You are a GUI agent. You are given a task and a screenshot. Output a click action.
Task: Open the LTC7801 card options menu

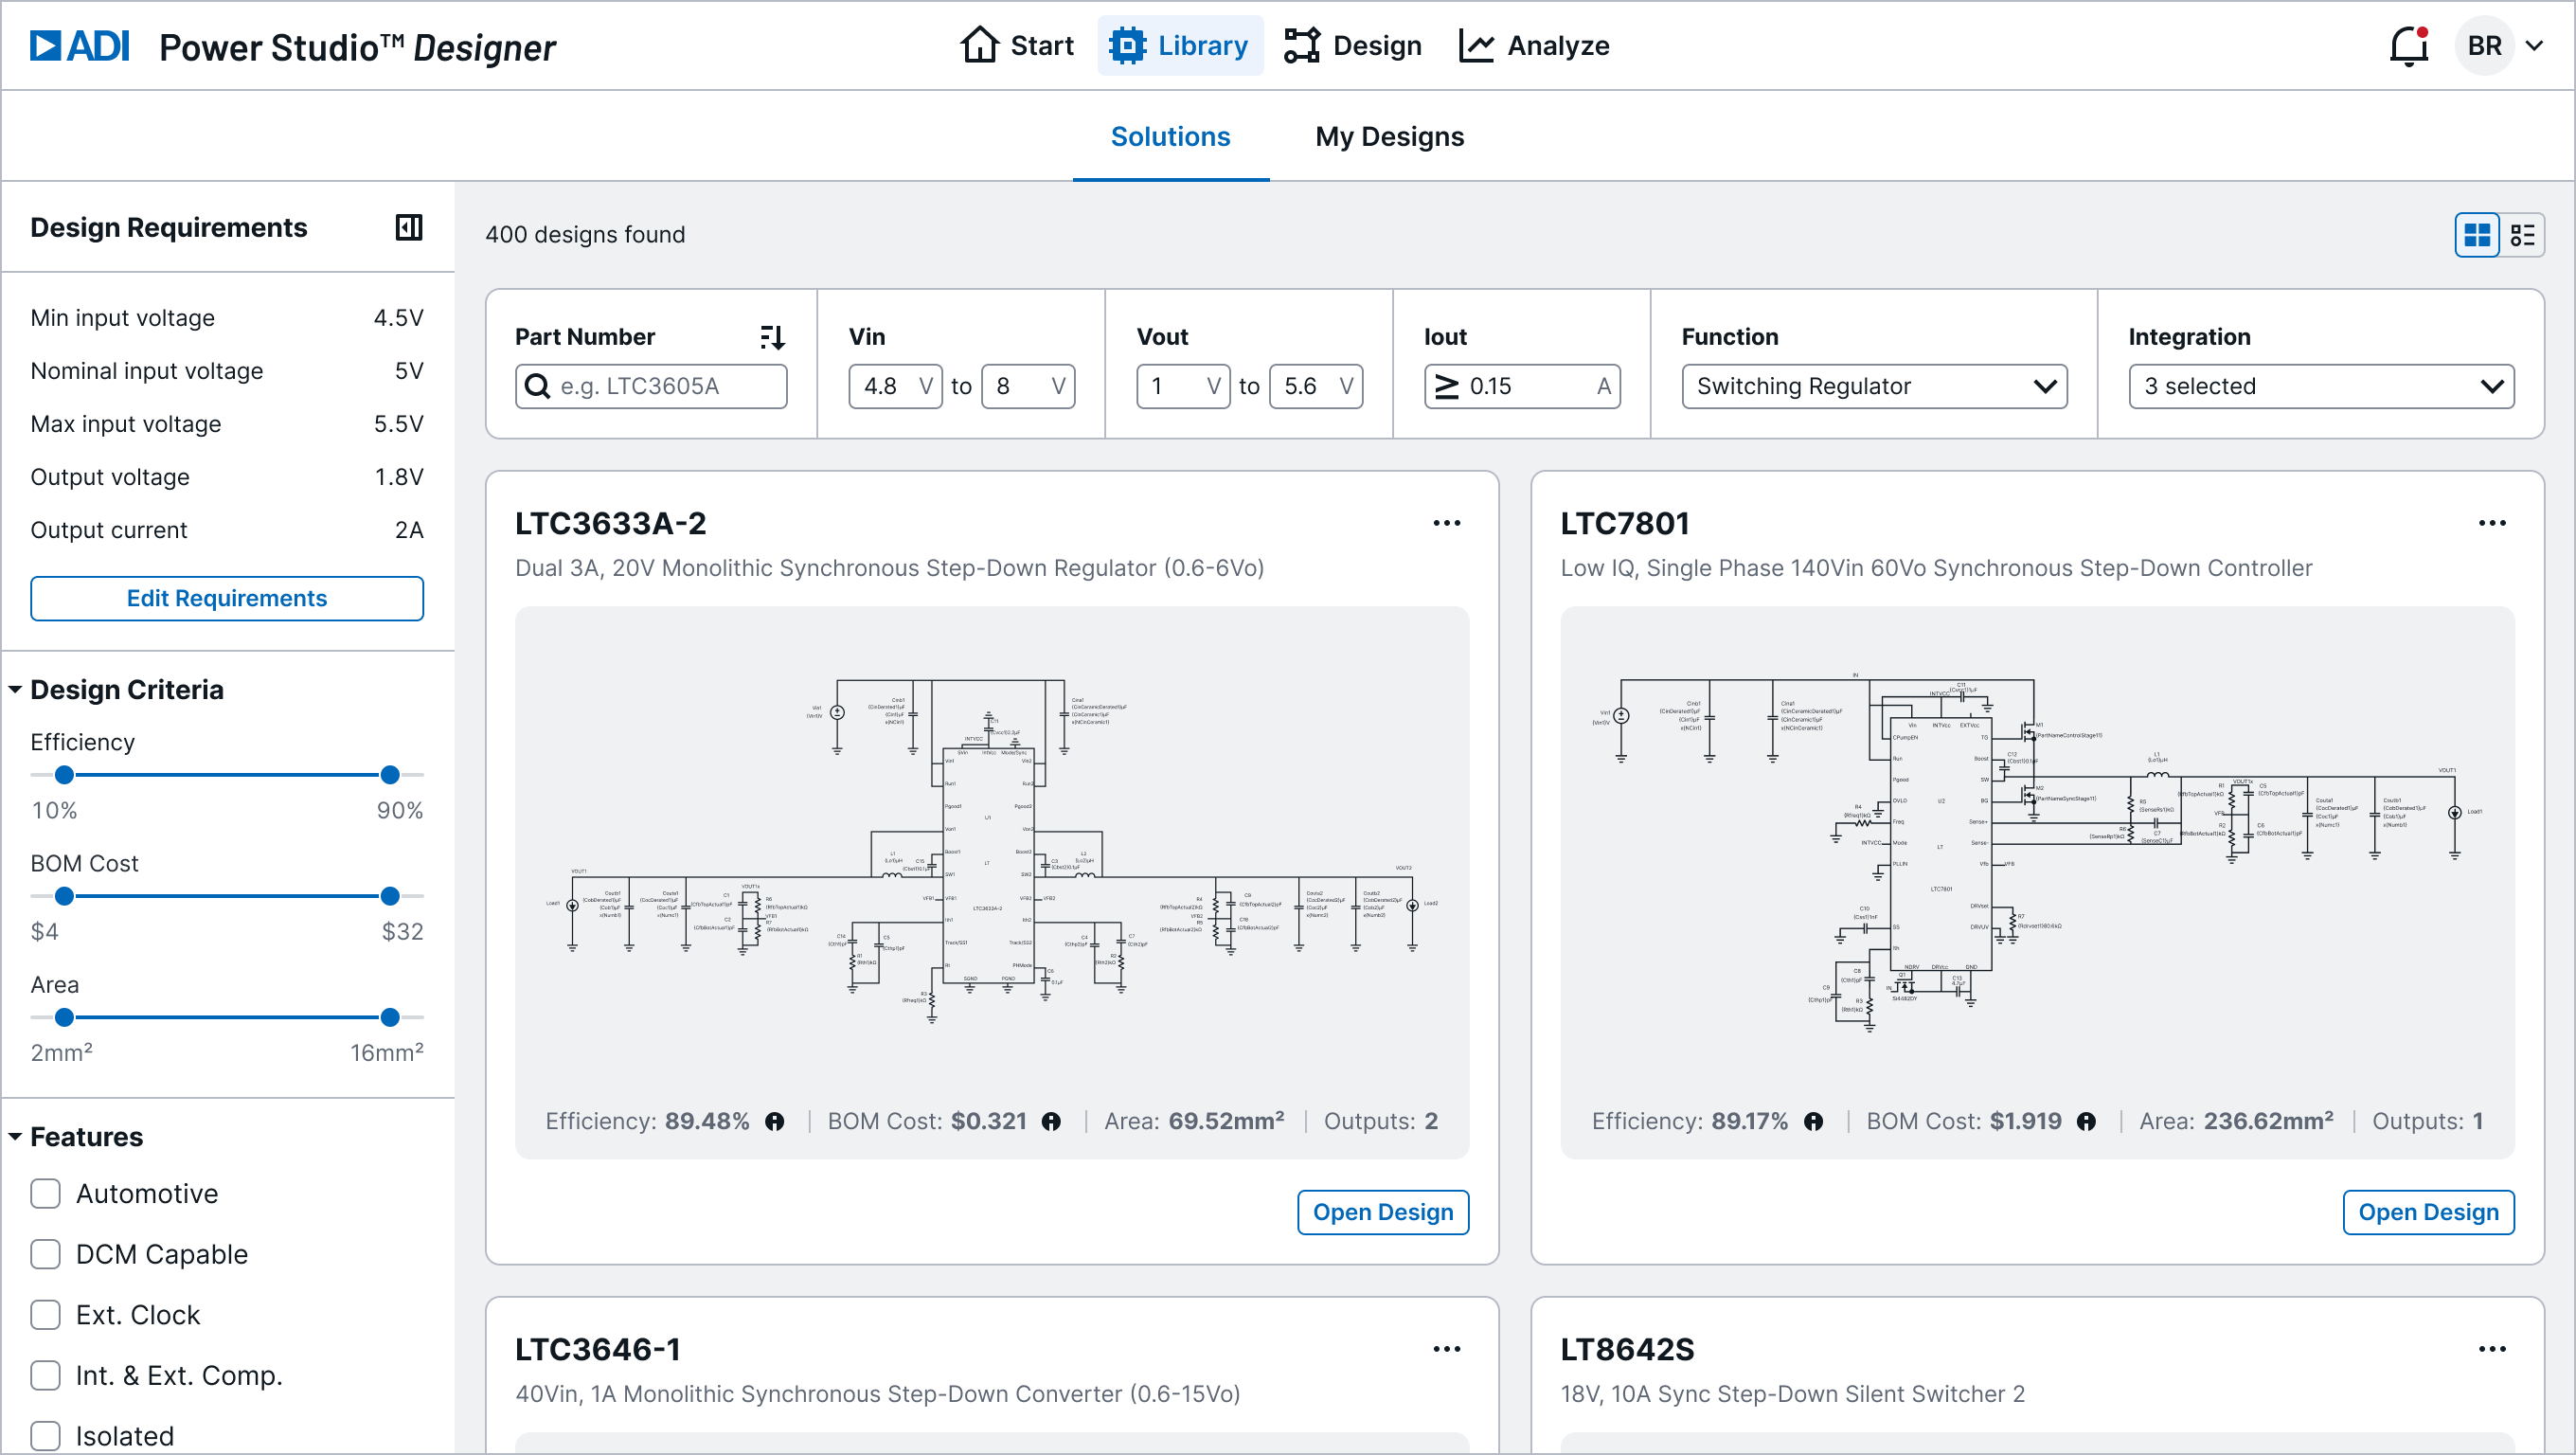click(2492, 523)
